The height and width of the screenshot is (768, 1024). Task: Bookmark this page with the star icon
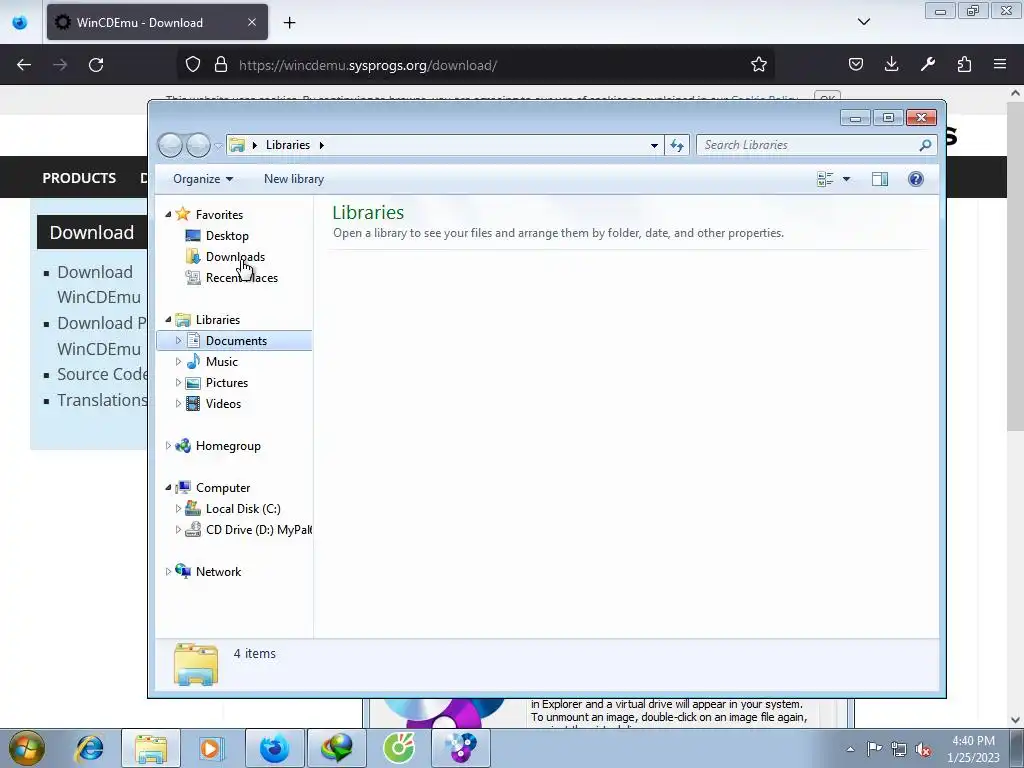pos(758,64)
